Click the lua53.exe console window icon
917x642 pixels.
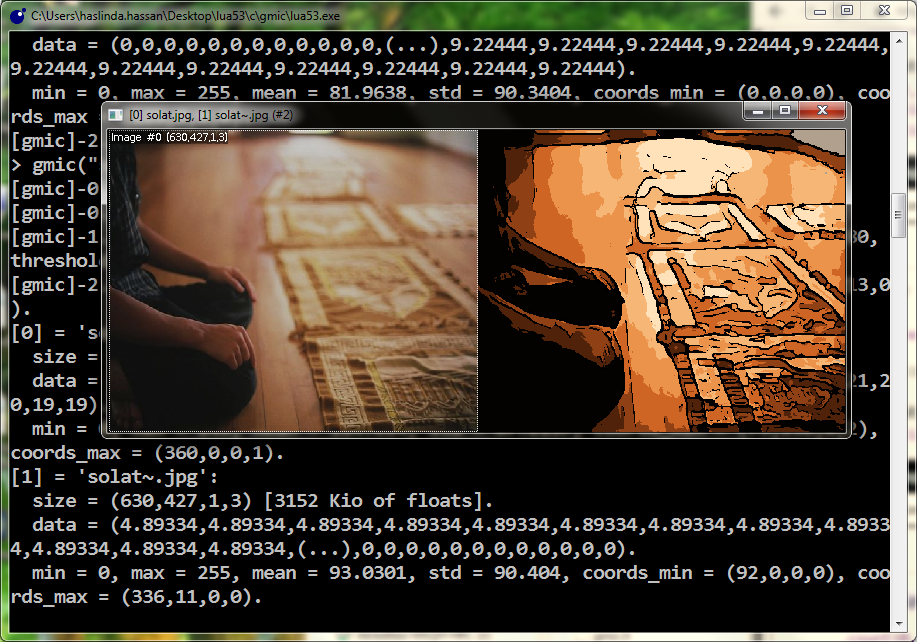pos(18,16)
